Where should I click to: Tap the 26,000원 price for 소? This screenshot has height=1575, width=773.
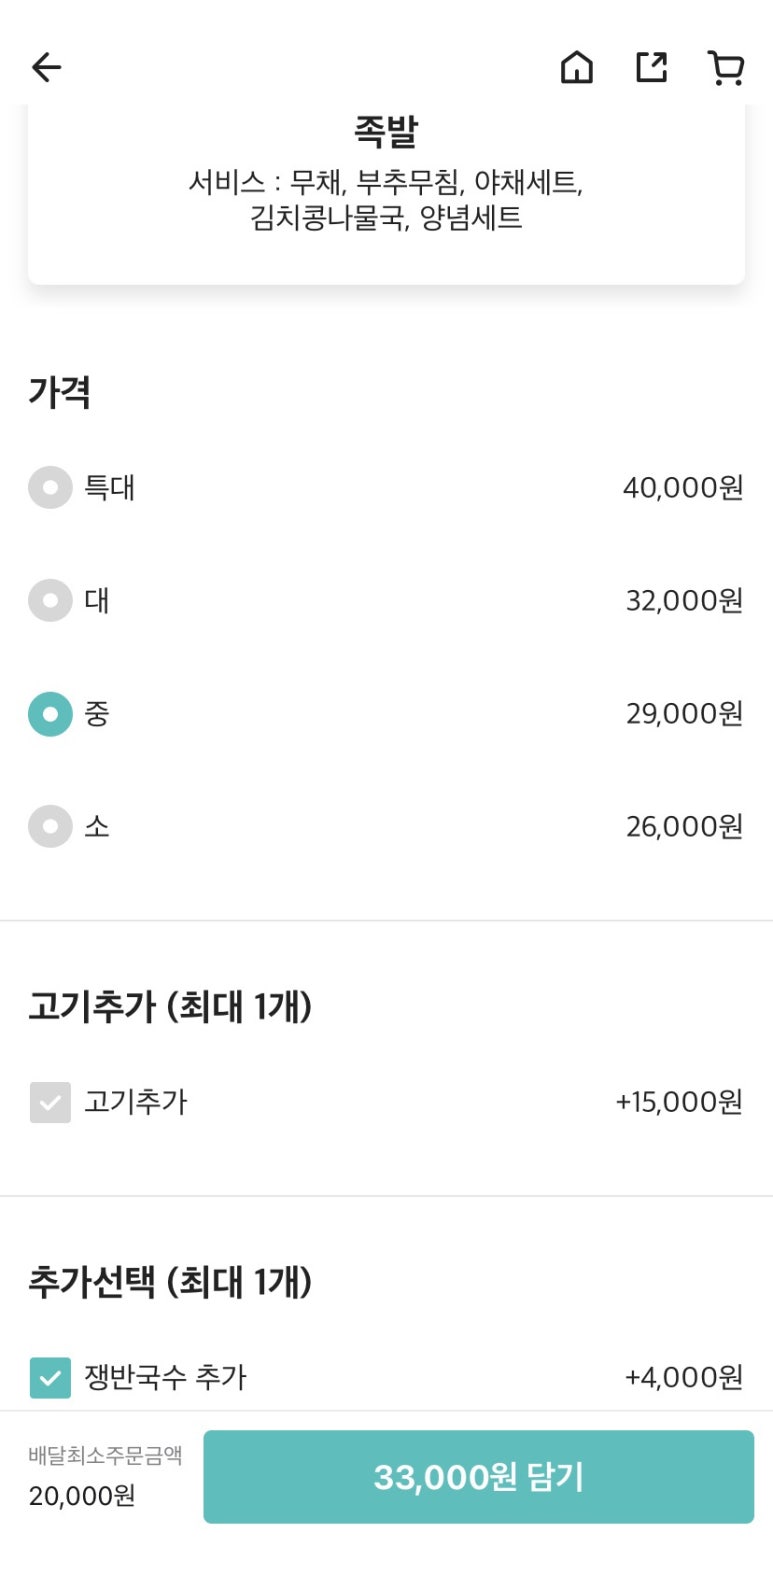click(x=684, y=827)
